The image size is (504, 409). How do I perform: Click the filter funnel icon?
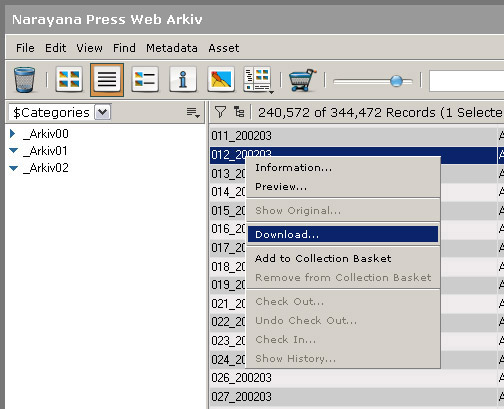[x=220, y=112]
